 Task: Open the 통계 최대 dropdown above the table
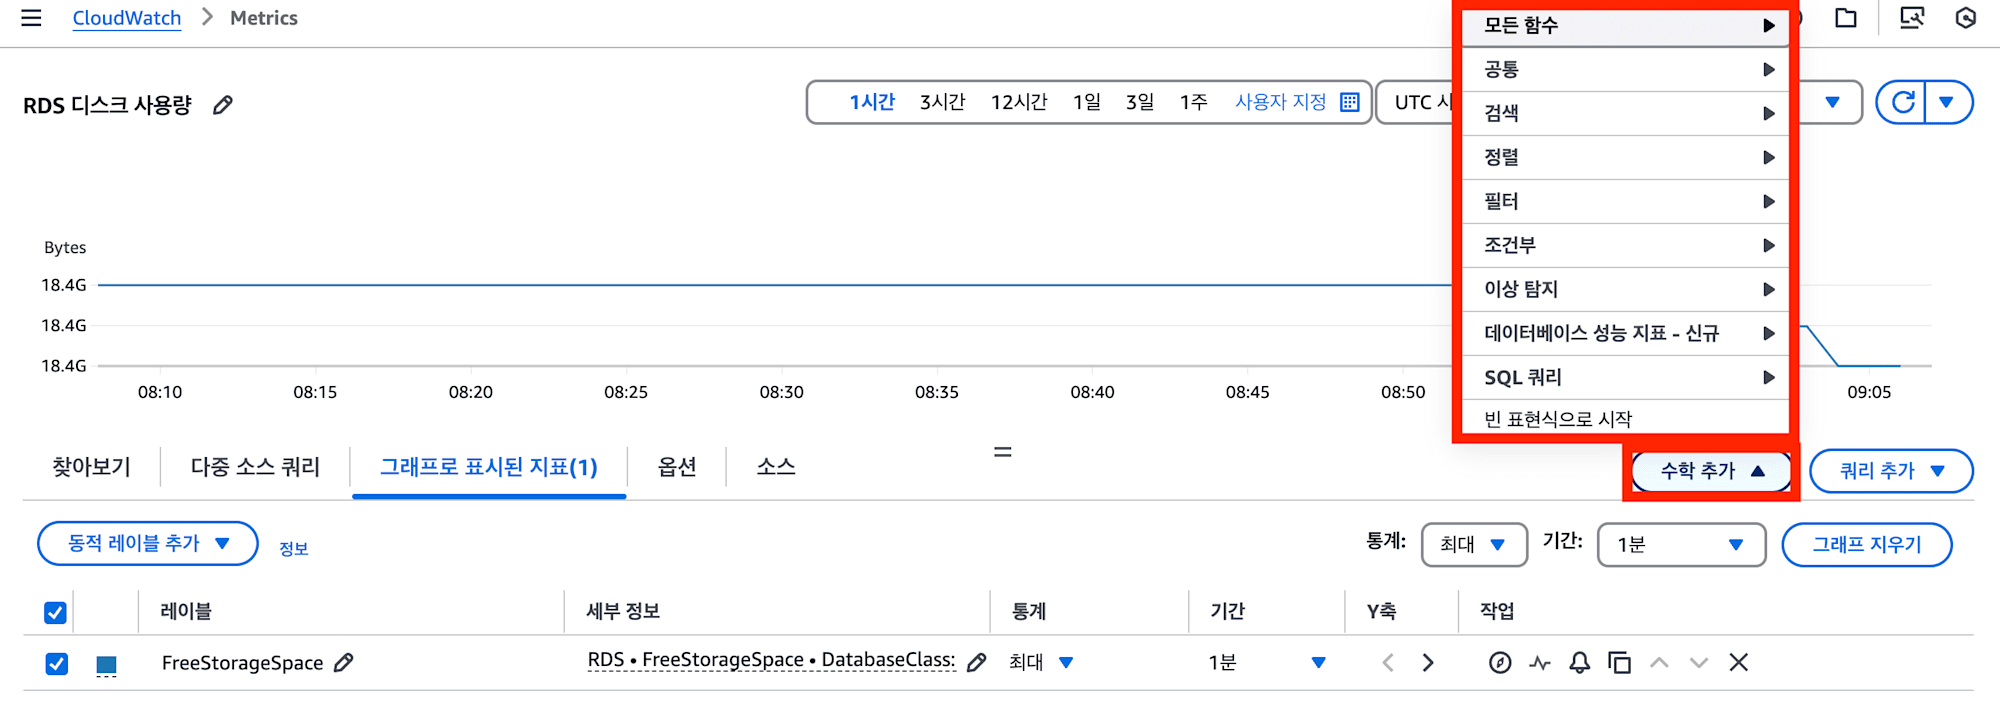click(1474, 544)
